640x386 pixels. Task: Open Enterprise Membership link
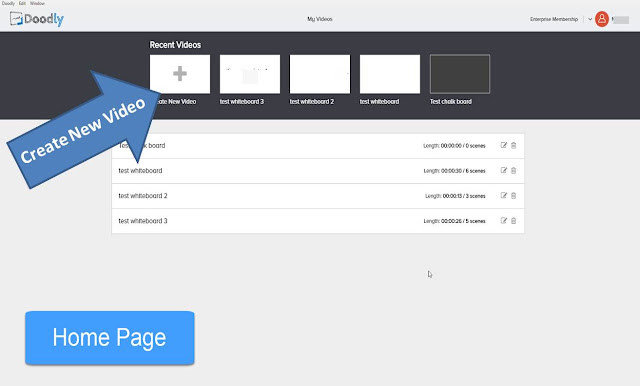pyautogui.click(x=554, y=19)
